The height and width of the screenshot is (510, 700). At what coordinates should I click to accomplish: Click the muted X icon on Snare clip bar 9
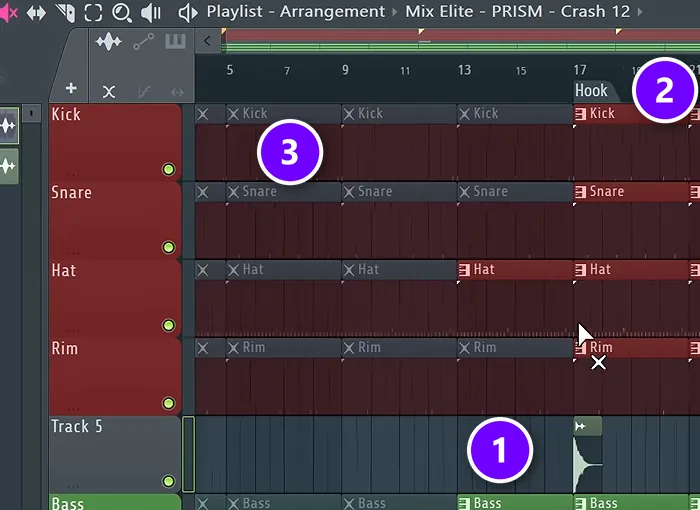point(349,192)
